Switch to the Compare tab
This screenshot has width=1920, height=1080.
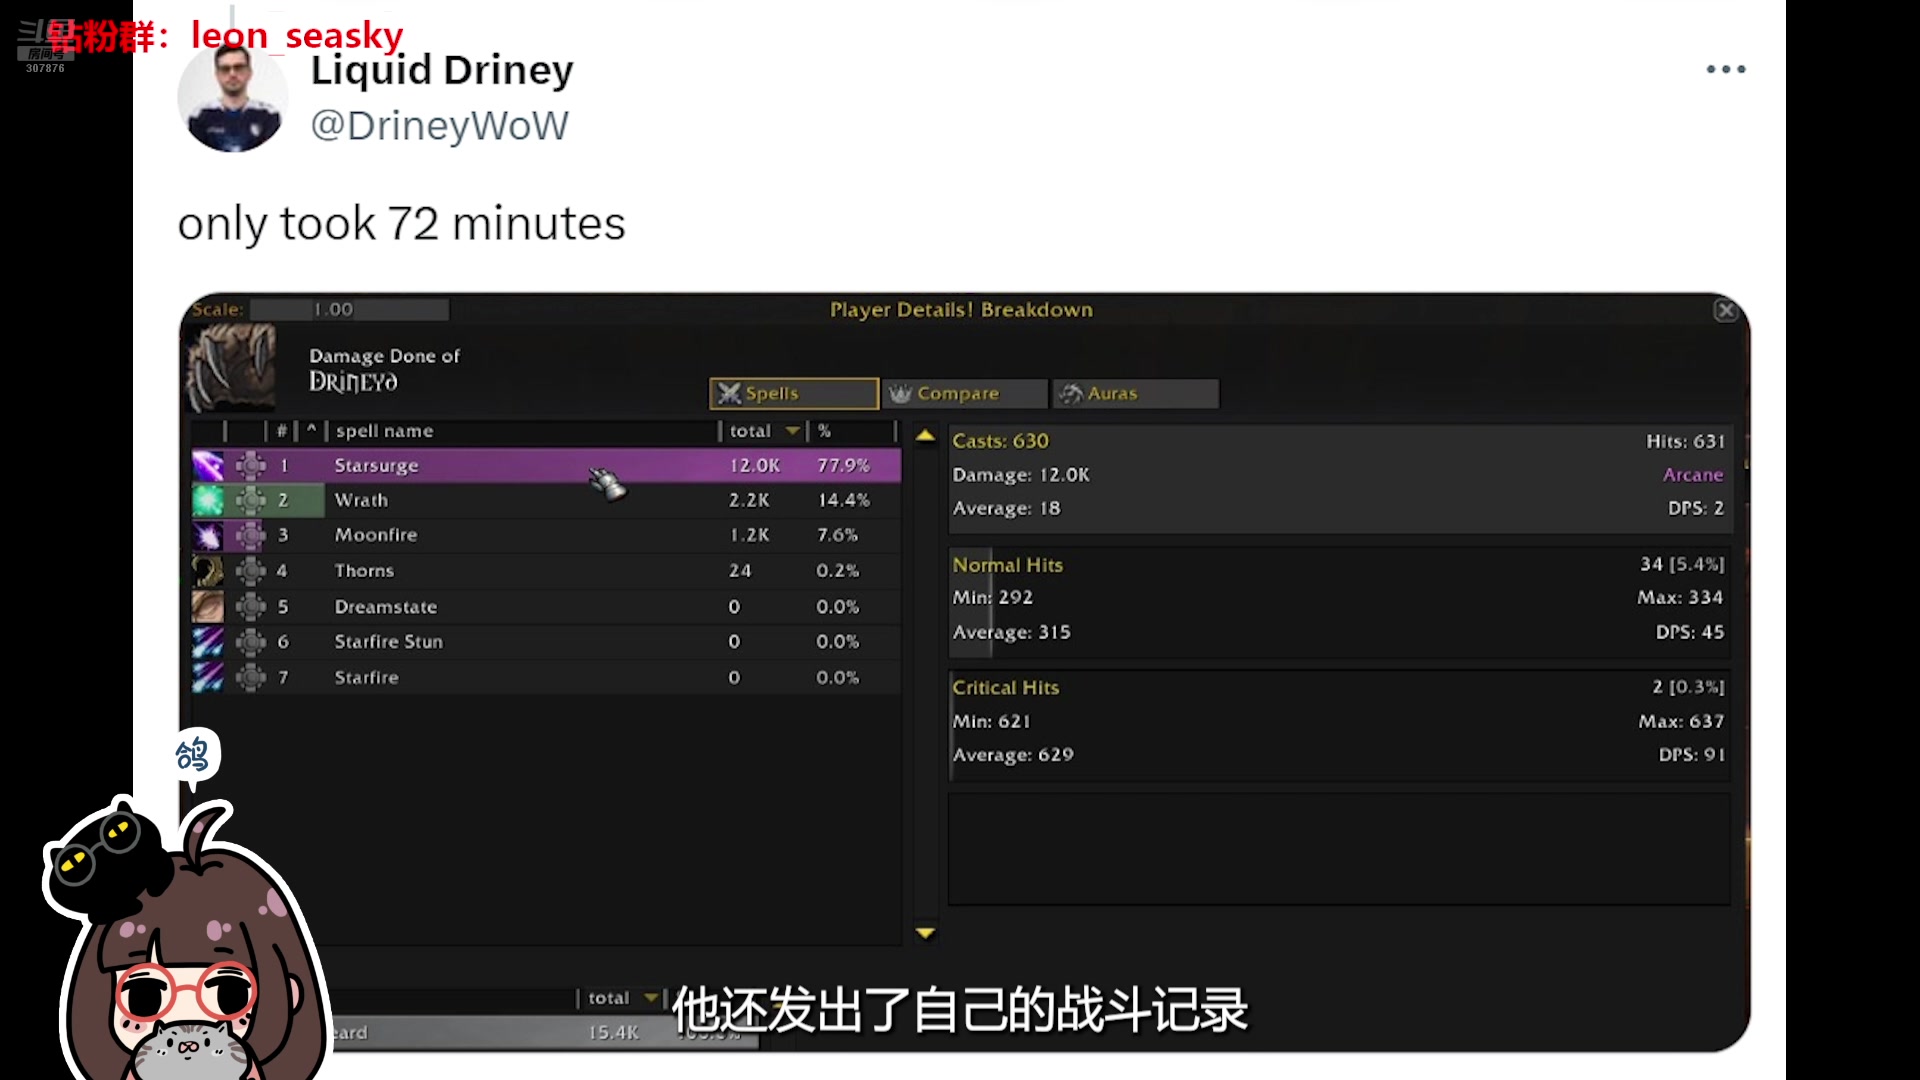click(965, 394)
